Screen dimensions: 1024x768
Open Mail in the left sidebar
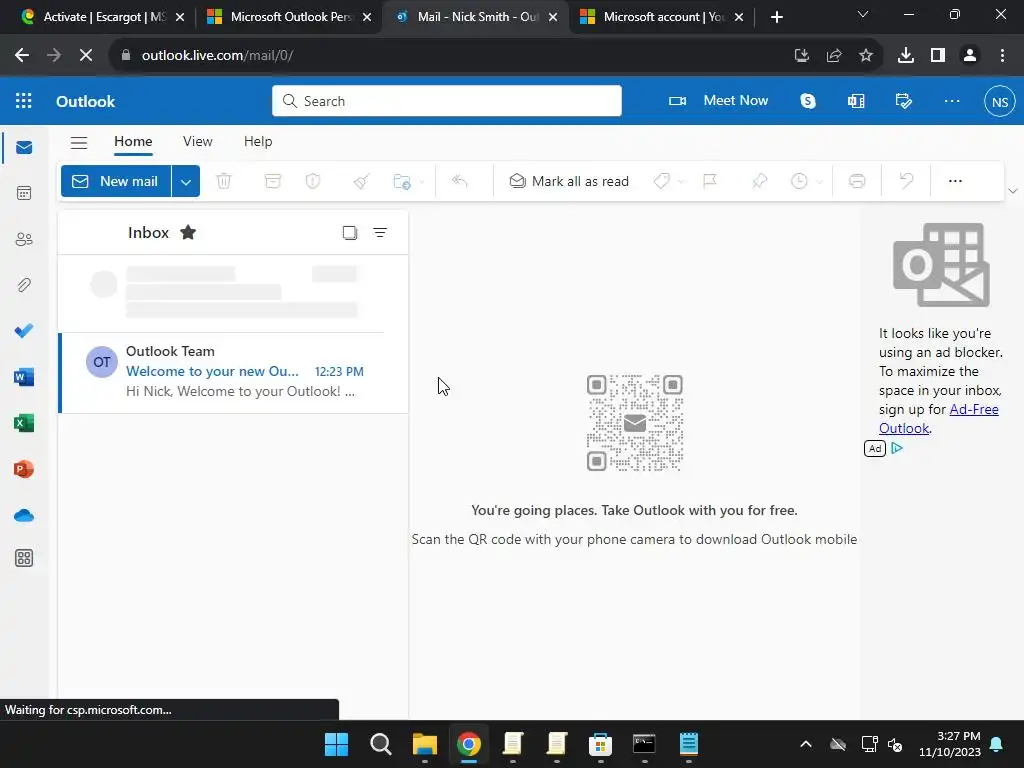pos(24,148)
